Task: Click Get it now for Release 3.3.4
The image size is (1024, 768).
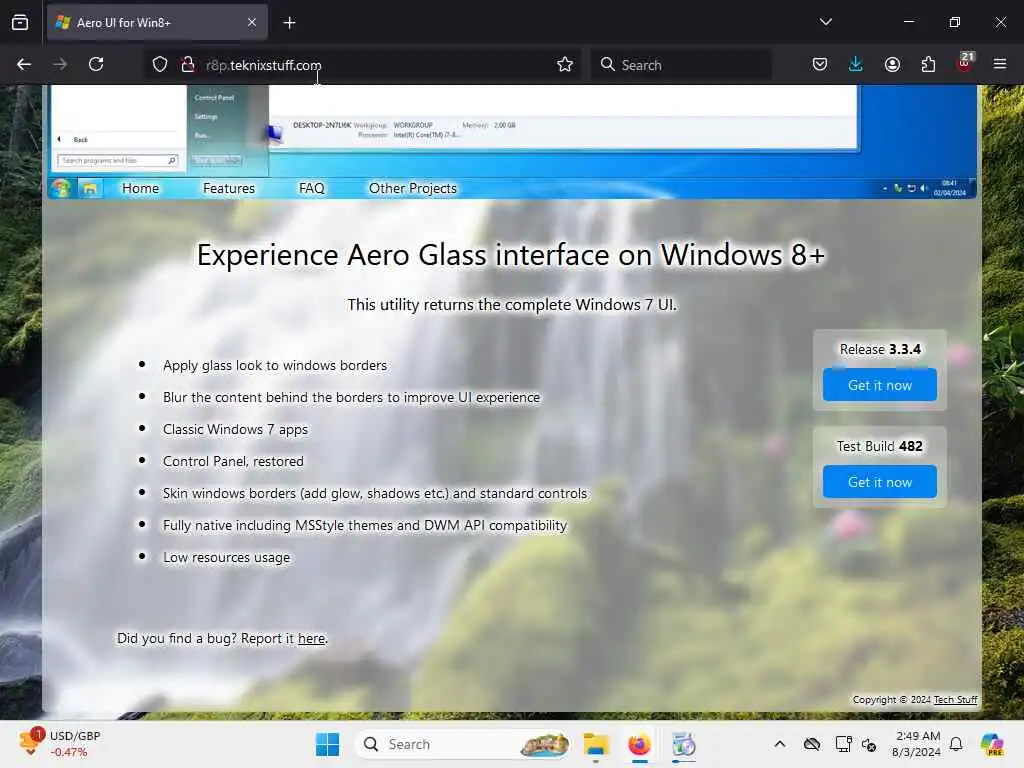Action: 880,385
